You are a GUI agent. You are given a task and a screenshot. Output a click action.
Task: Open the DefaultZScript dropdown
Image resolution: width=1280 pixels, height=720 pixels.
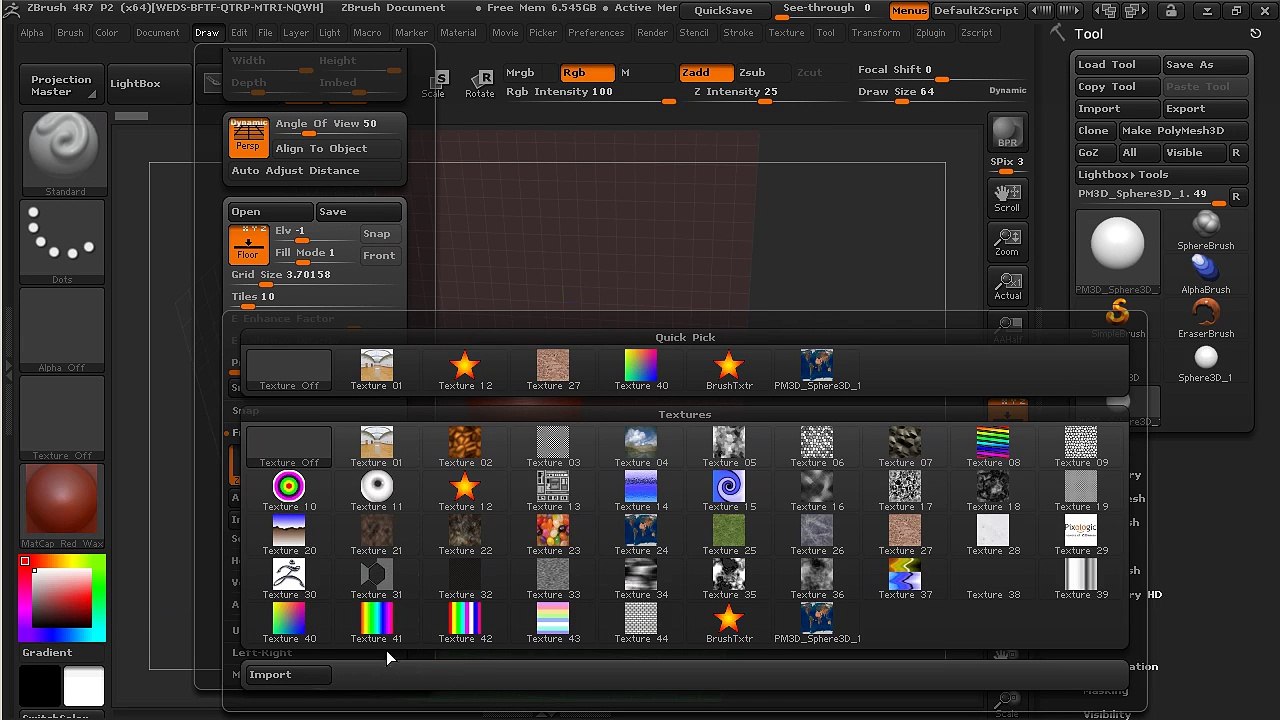976,11
